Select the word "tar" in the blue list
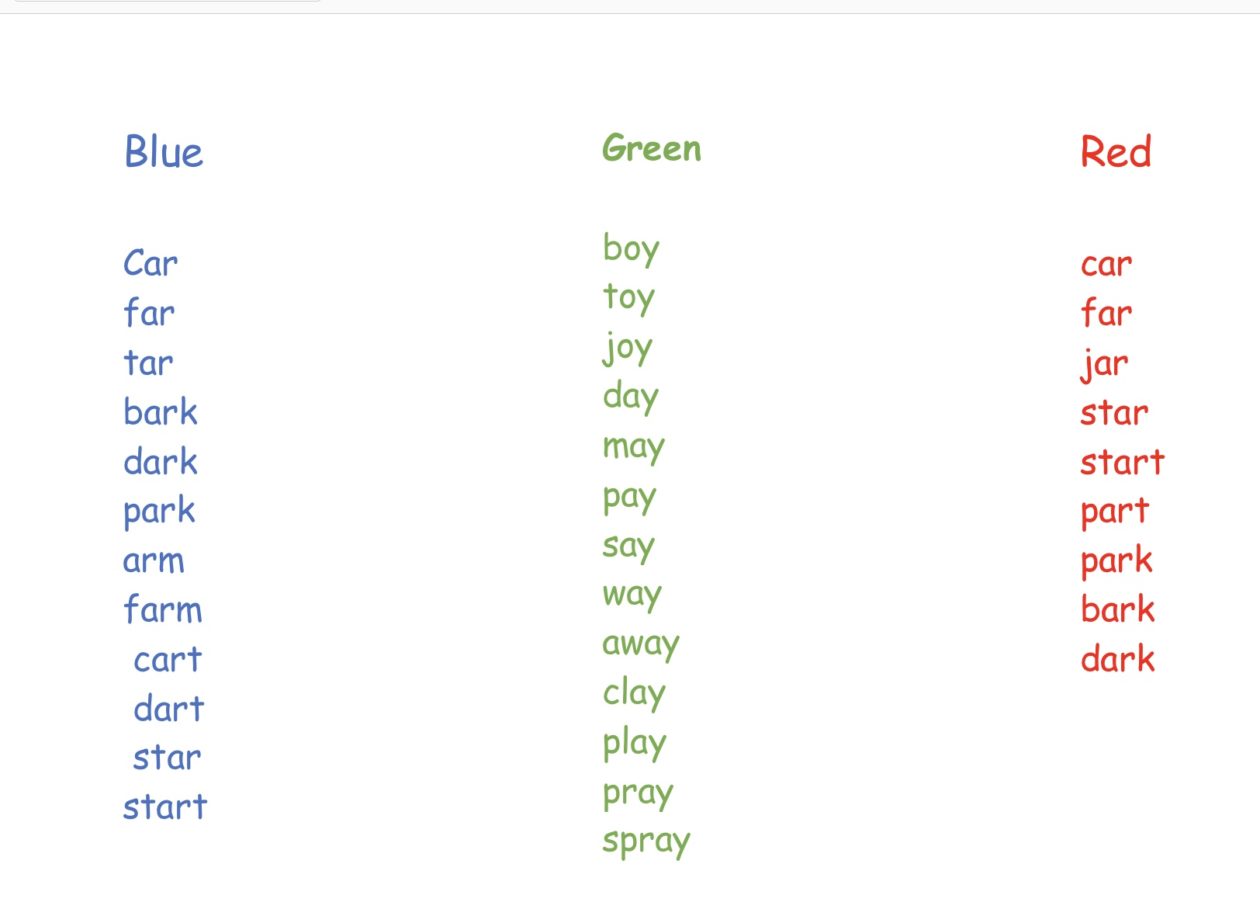1260x916 pixels. [148, 363]
